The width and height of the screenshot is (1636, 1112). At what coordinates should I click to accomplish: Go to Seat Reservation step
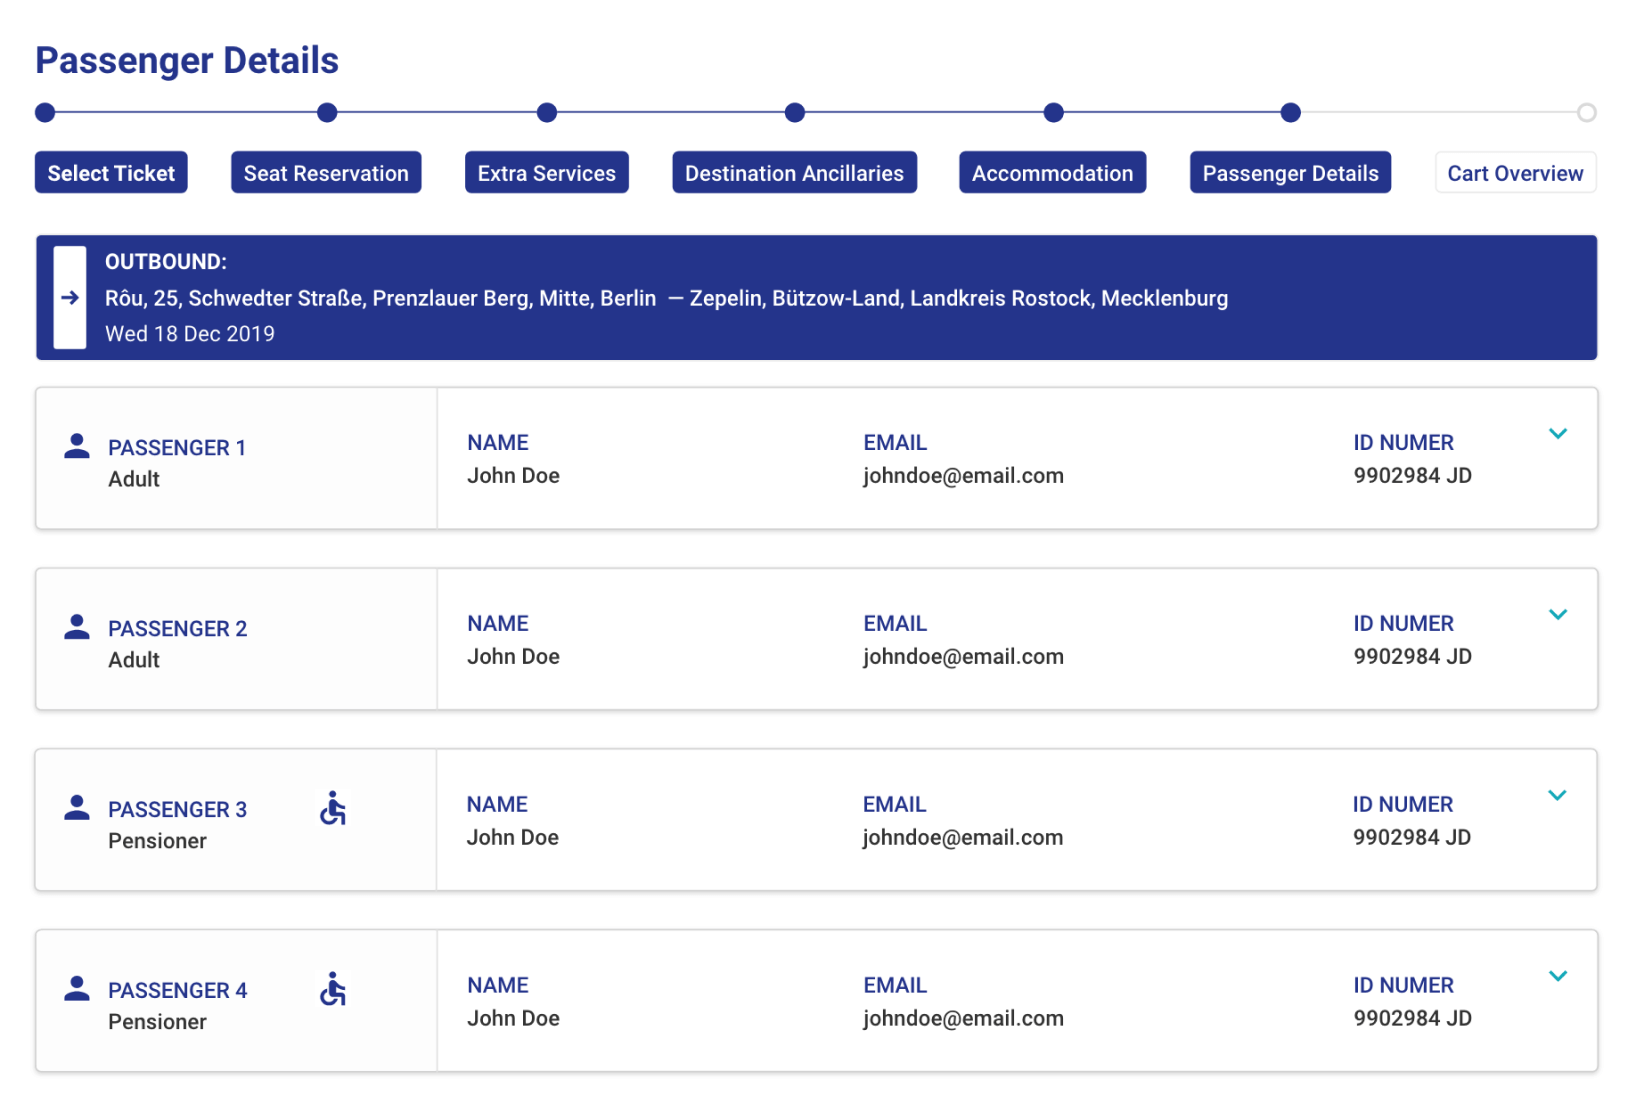[326, 173]
